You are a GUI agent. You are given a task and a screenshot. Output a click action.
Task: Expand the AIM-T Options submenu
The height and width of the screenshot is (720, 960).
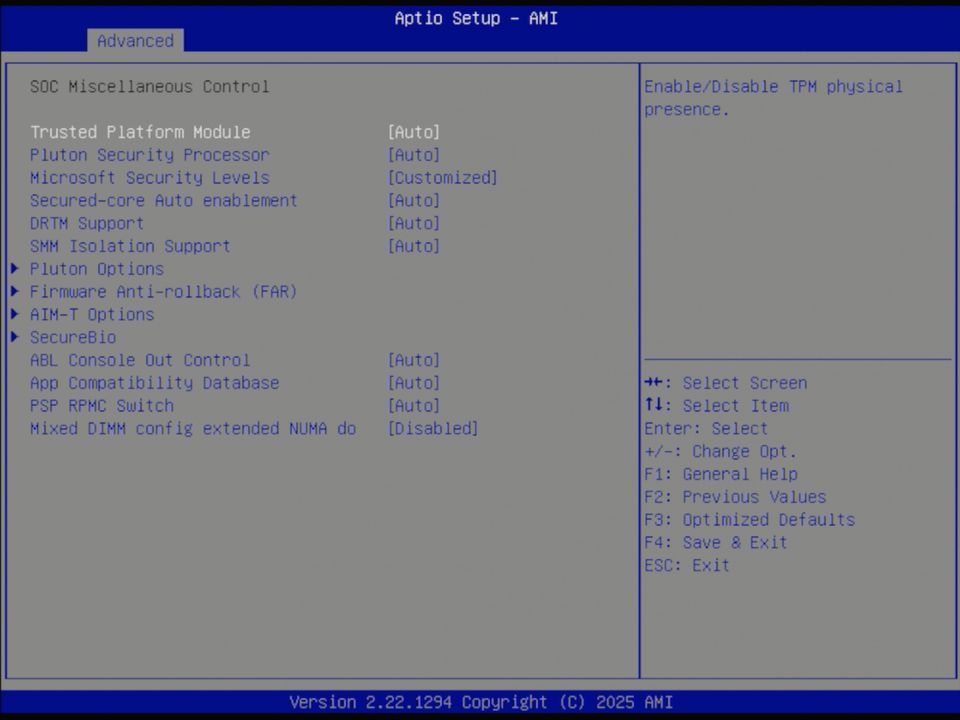pyautogui.click(x=92, y=314)
